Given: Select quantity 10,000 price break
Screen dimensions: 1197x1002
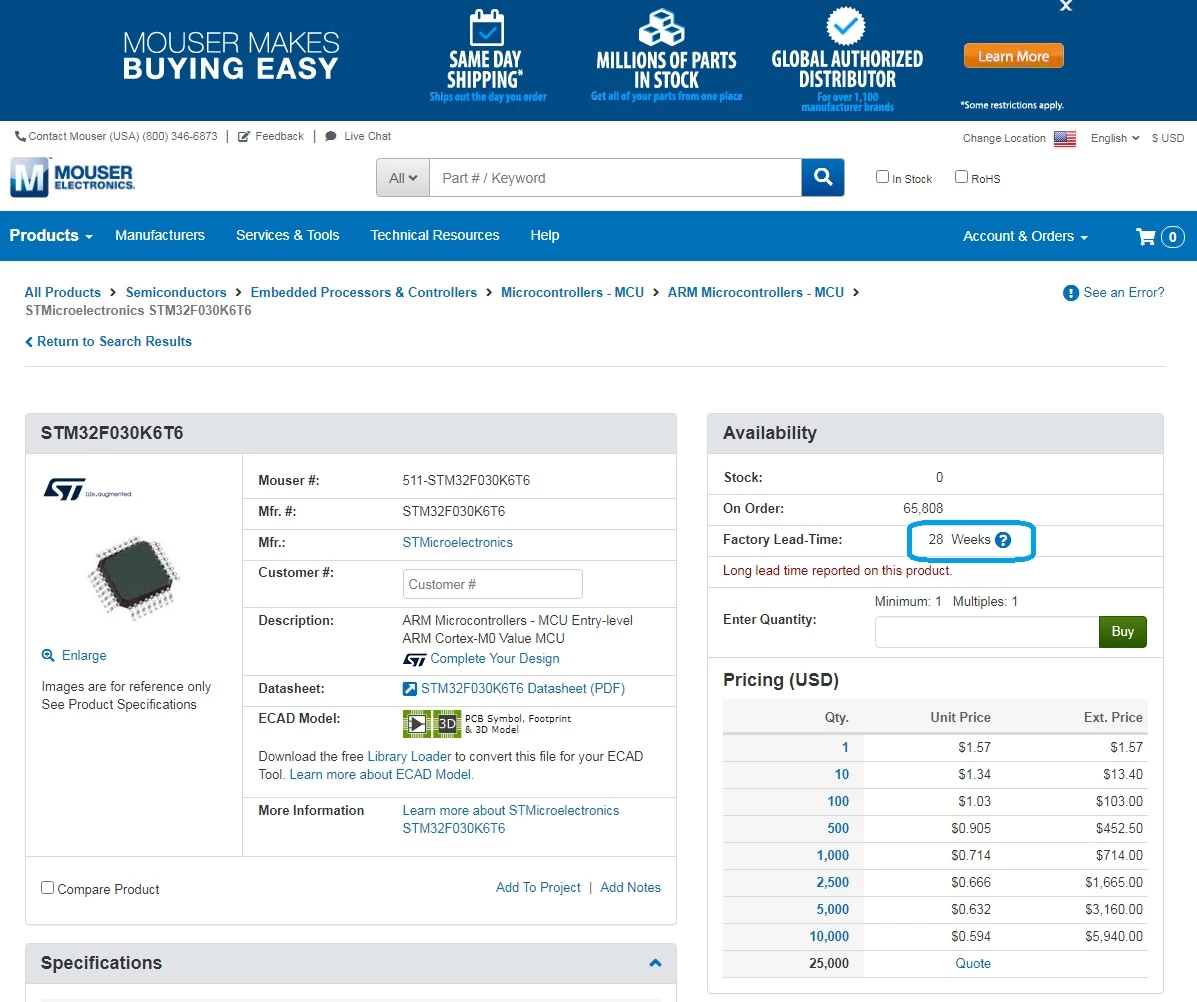Looking at the screenshot, I should point(829,936).
